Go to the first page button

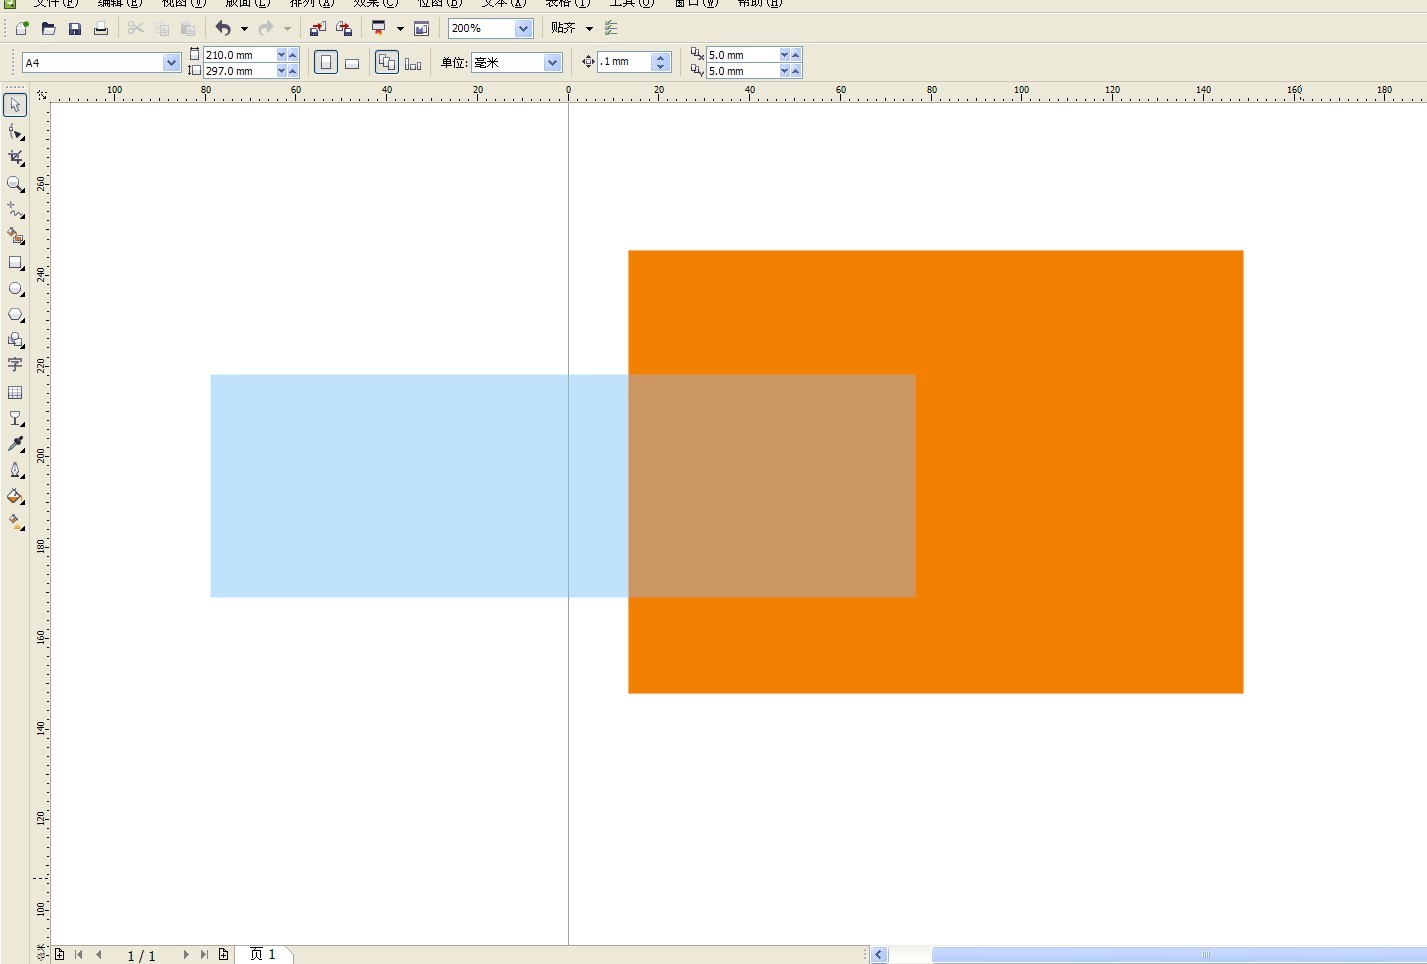(x=79, y=955)
